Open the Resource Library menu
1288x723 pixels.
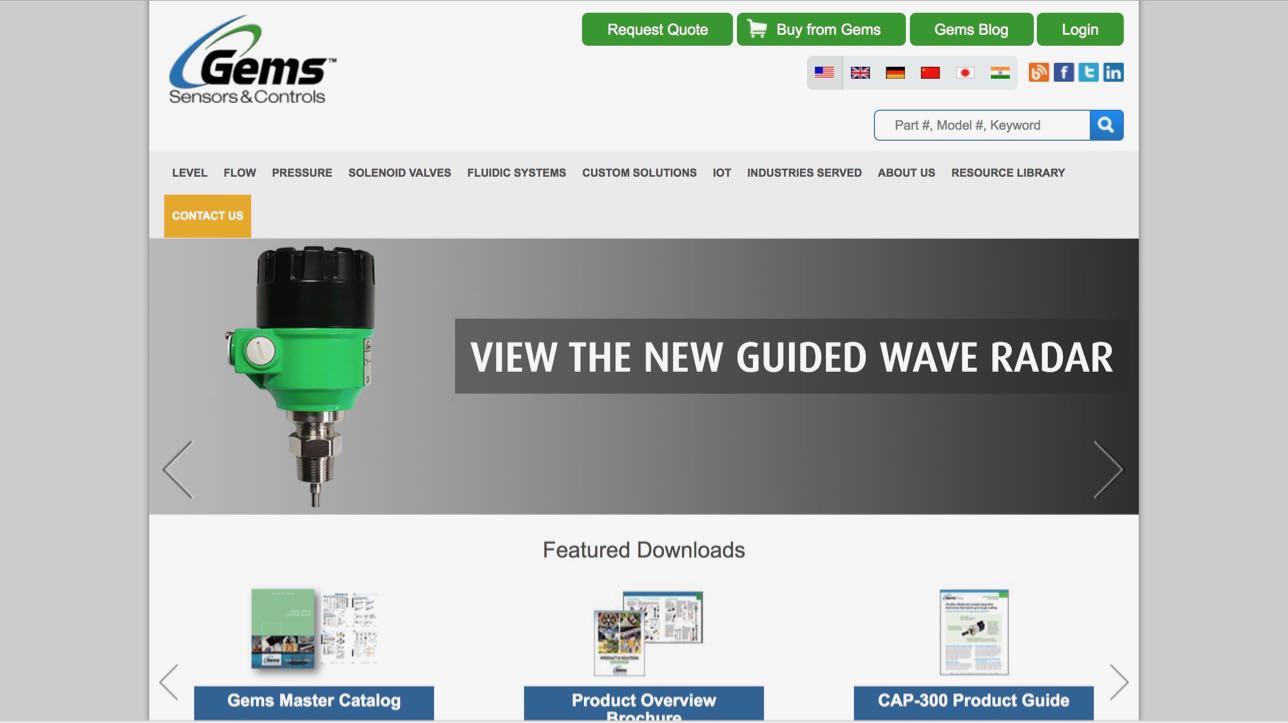click(1008, 173)
